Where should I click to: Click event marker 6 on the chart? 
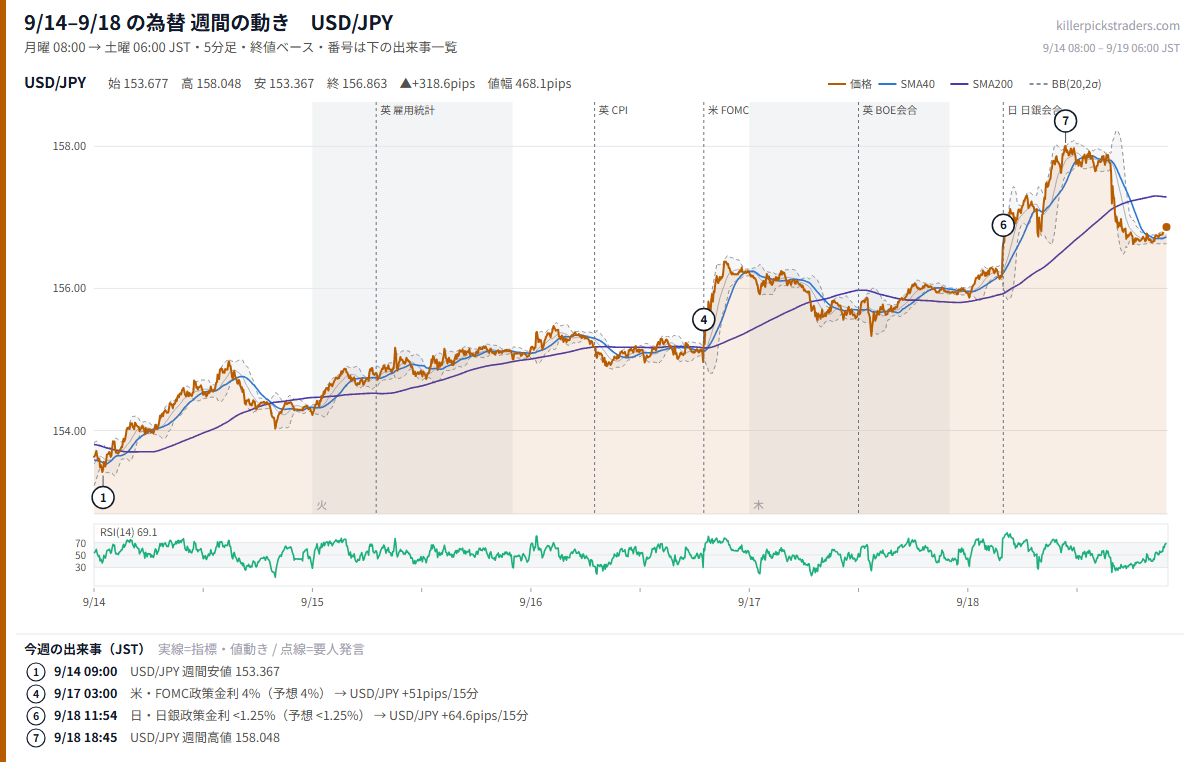[x=1003, y=225]
